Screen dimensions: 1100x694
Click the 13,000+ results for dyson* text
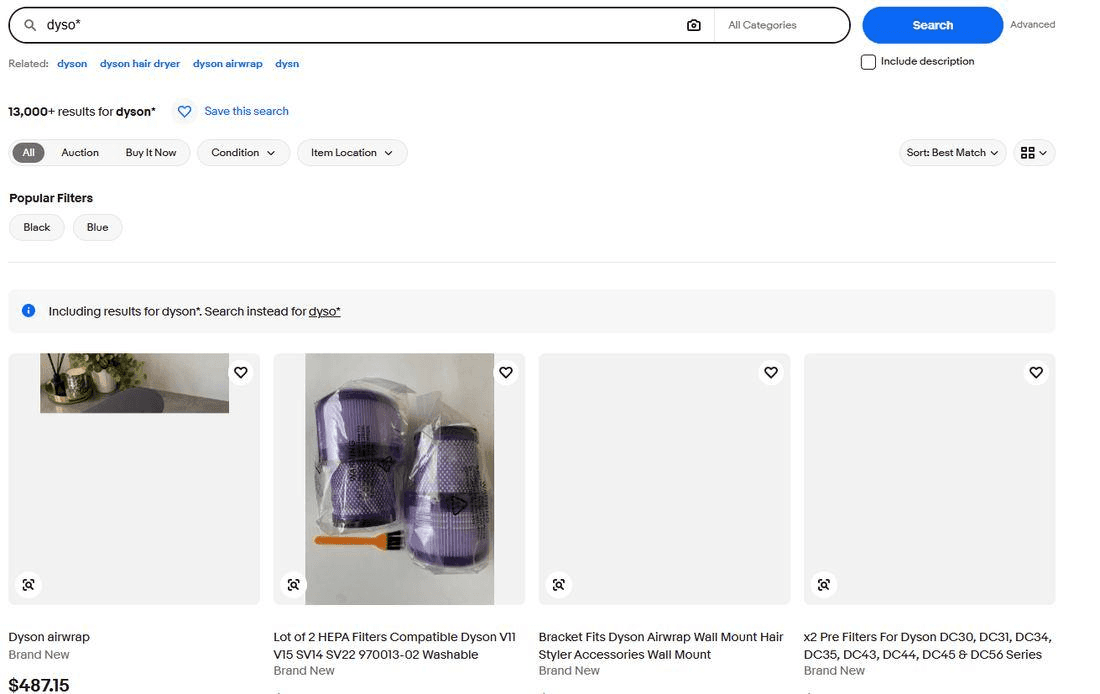pos(82,112)
